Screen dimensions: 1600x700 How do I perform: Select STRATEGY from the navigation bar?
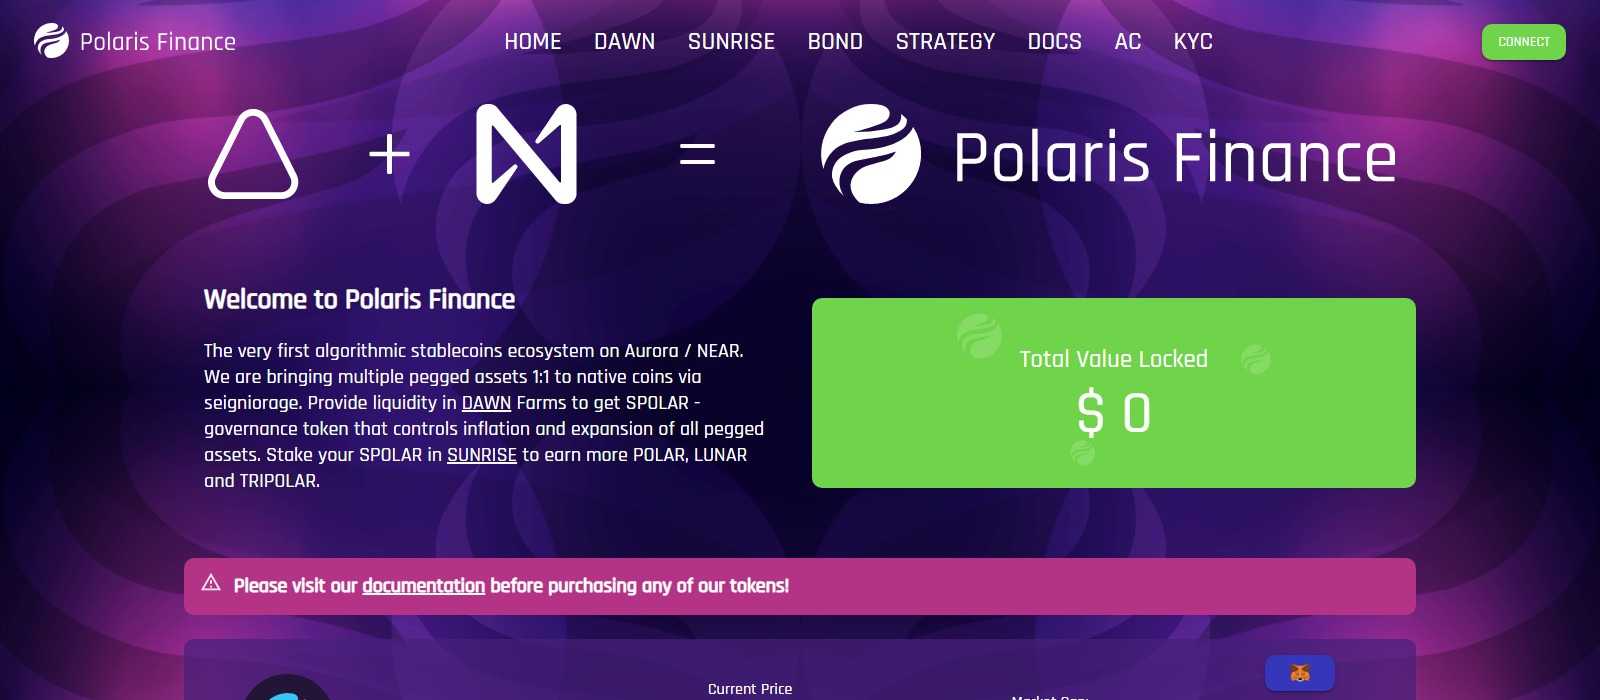point(945,42)
